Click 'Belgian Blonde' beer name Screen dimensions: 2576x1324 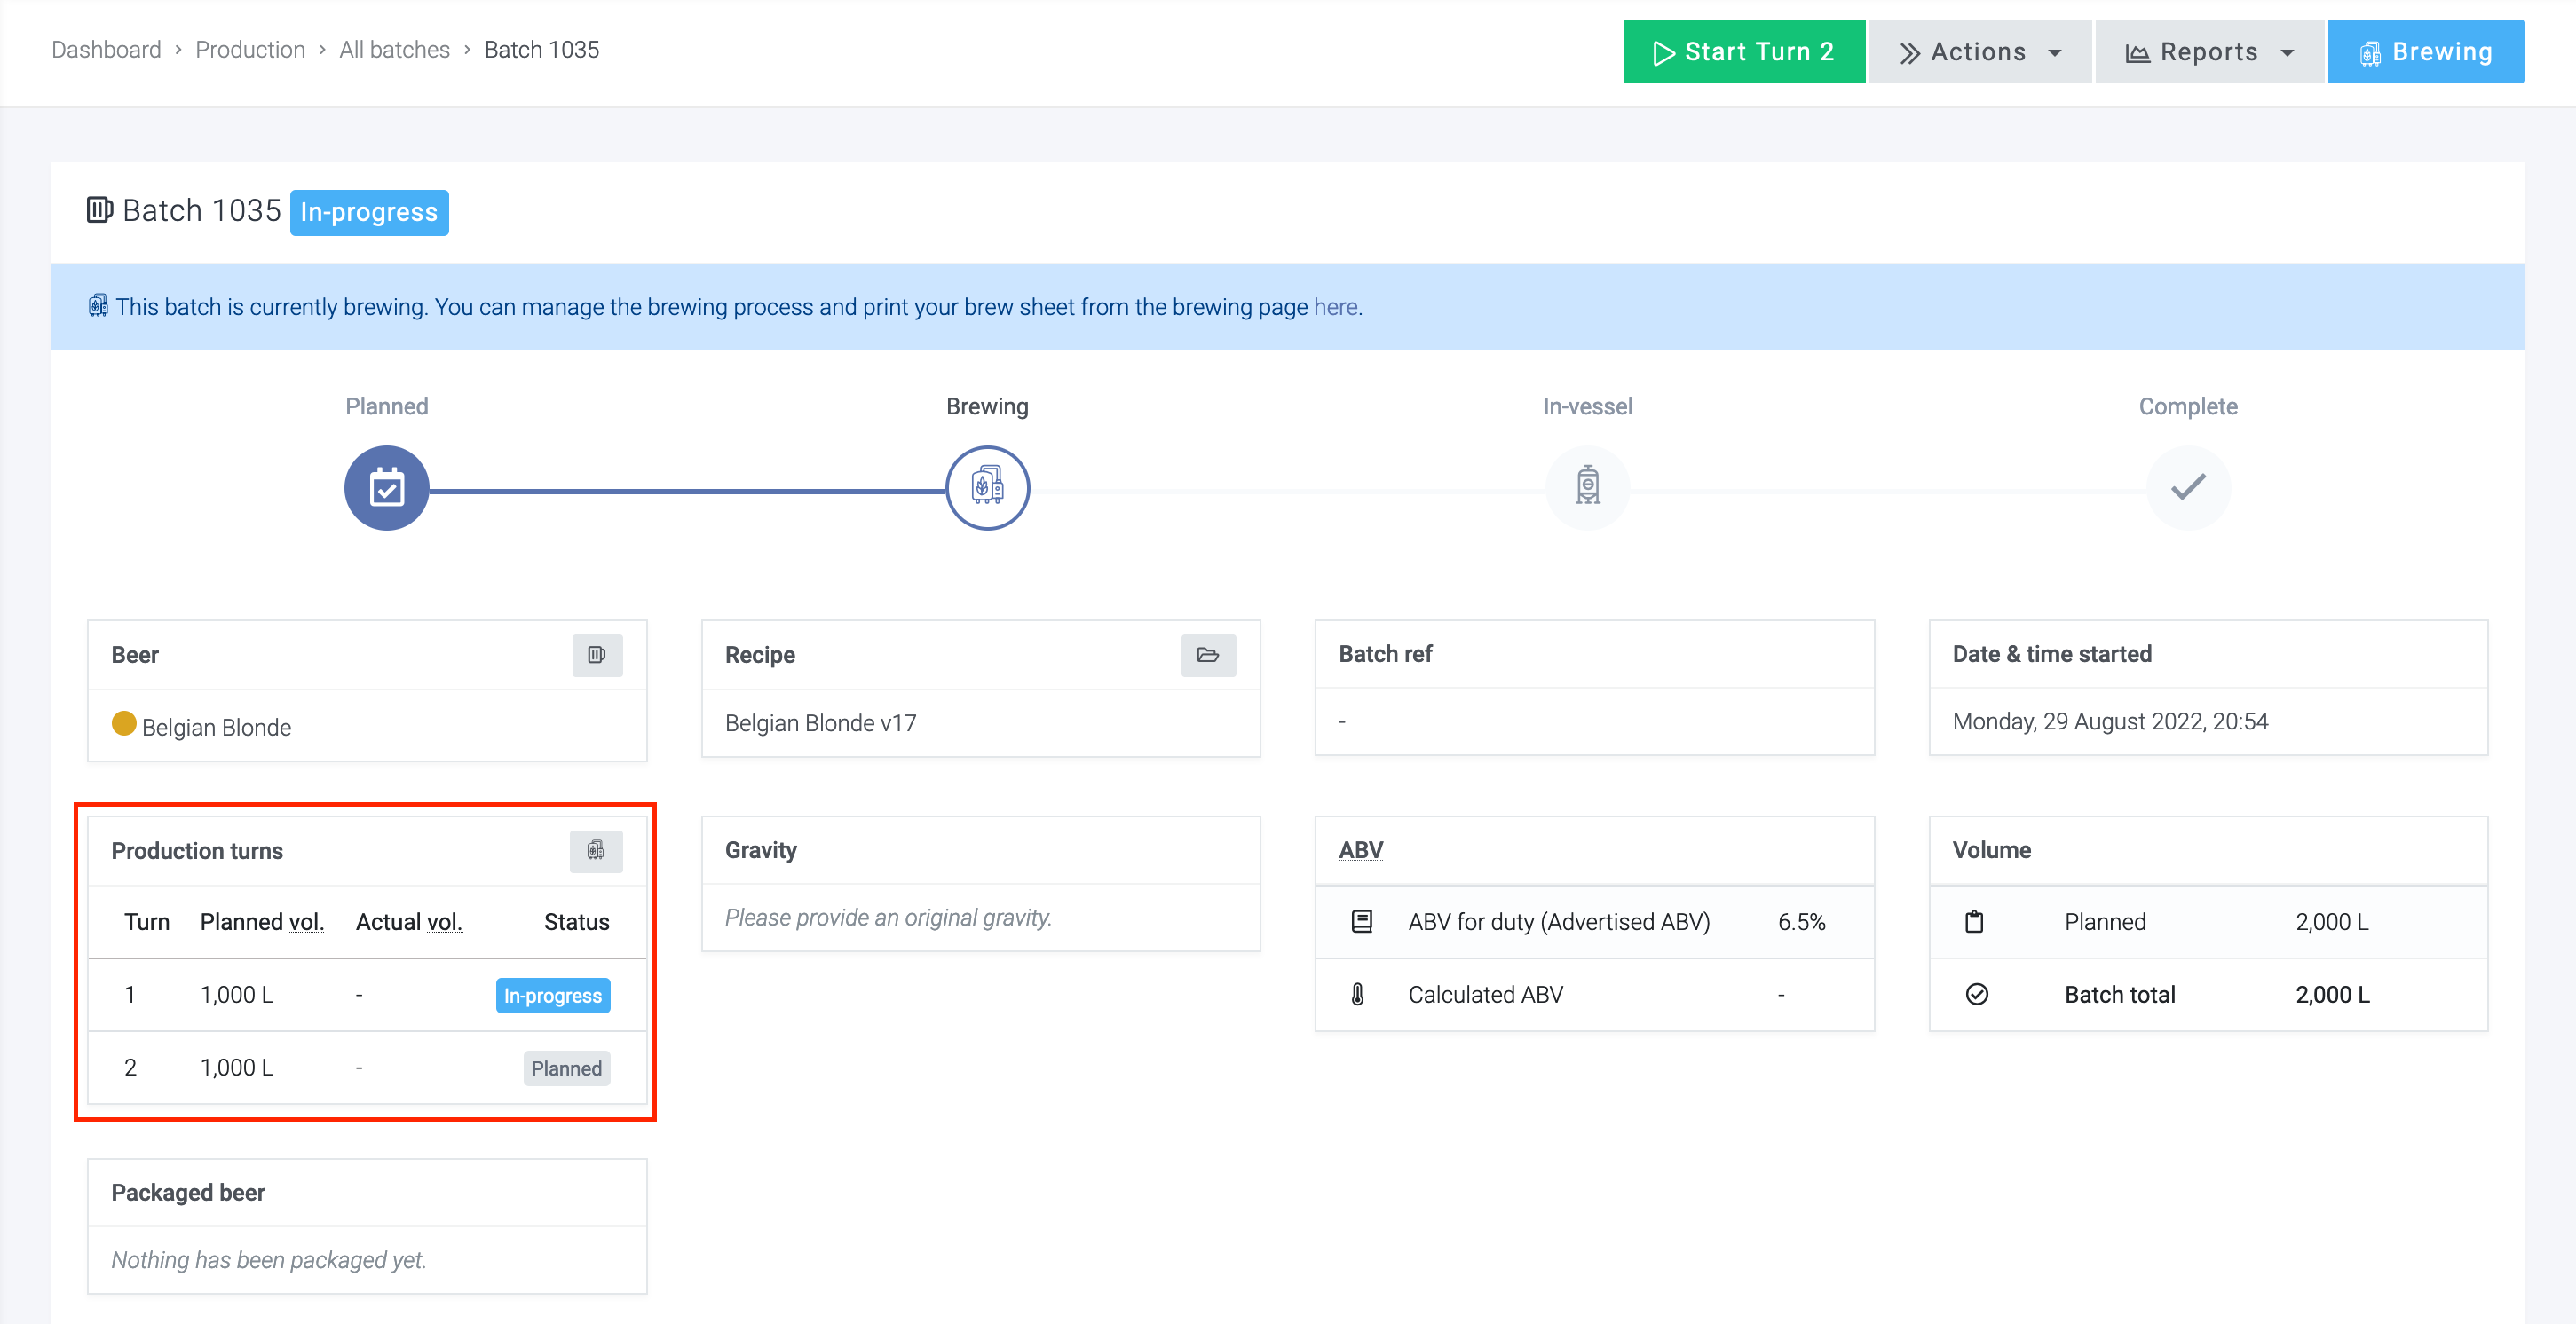coord(216,728)
